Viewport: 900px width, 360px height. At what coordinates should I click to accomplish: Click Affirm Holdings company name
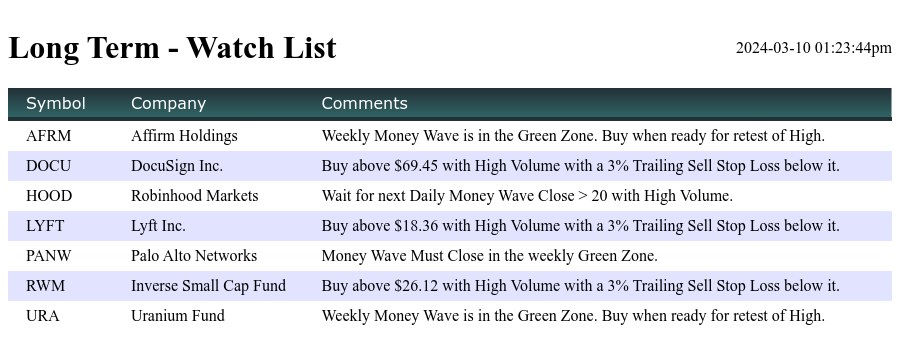tap(184, 136)
